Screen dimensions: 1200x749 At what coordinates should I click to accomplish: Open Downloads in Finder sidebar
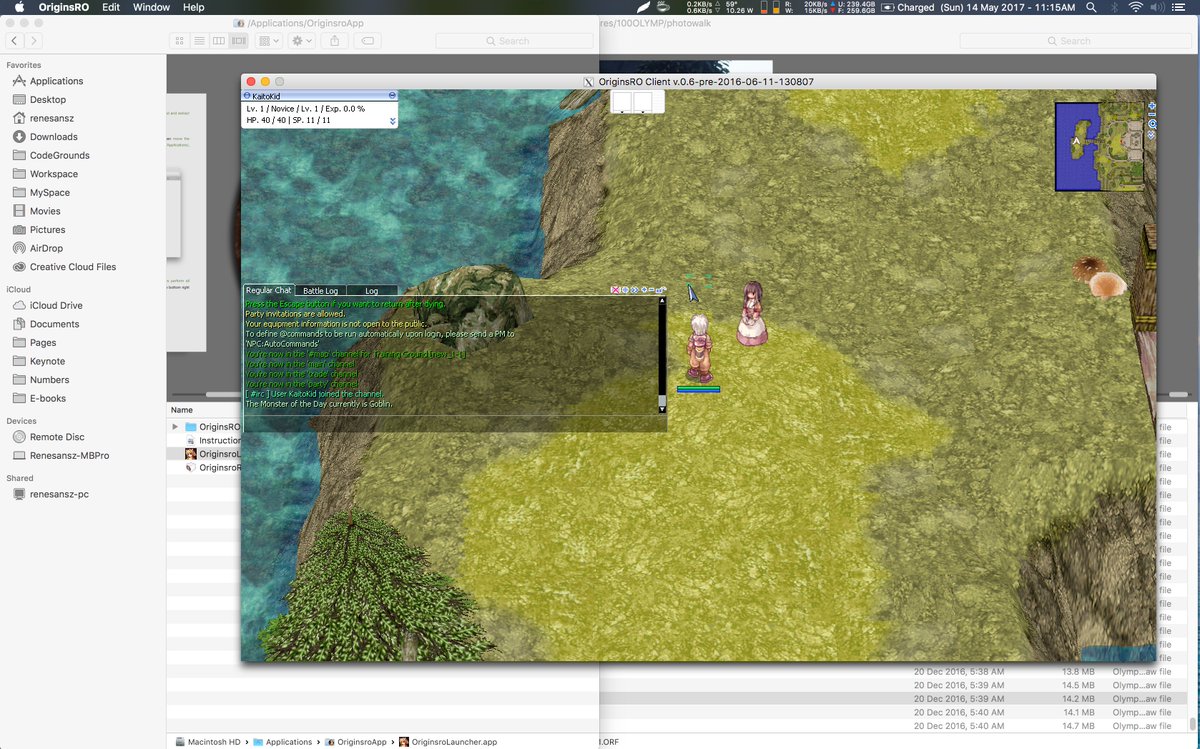[53, 137]
